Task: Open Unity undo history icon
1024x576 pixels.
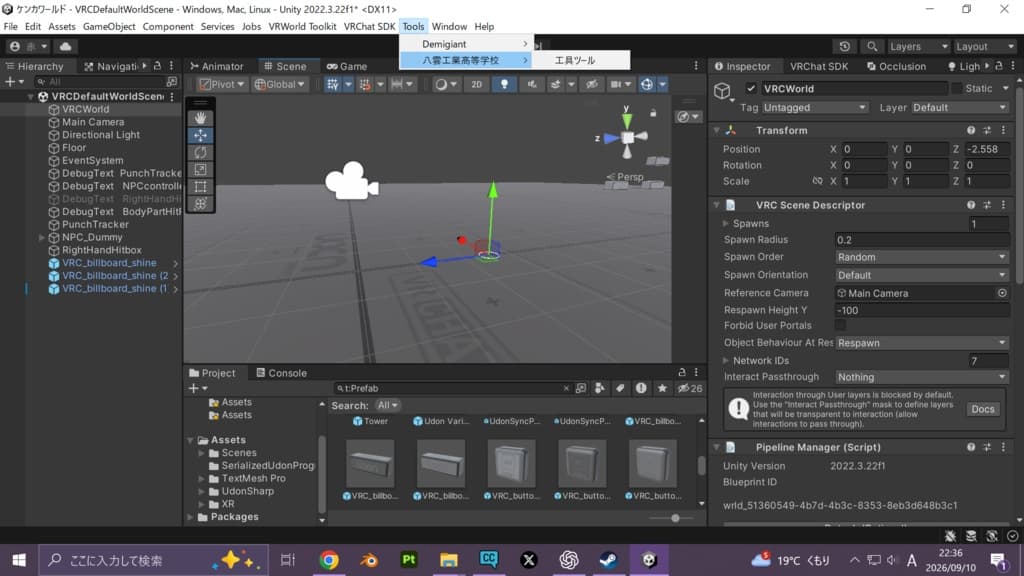Action: pos(844,46)
